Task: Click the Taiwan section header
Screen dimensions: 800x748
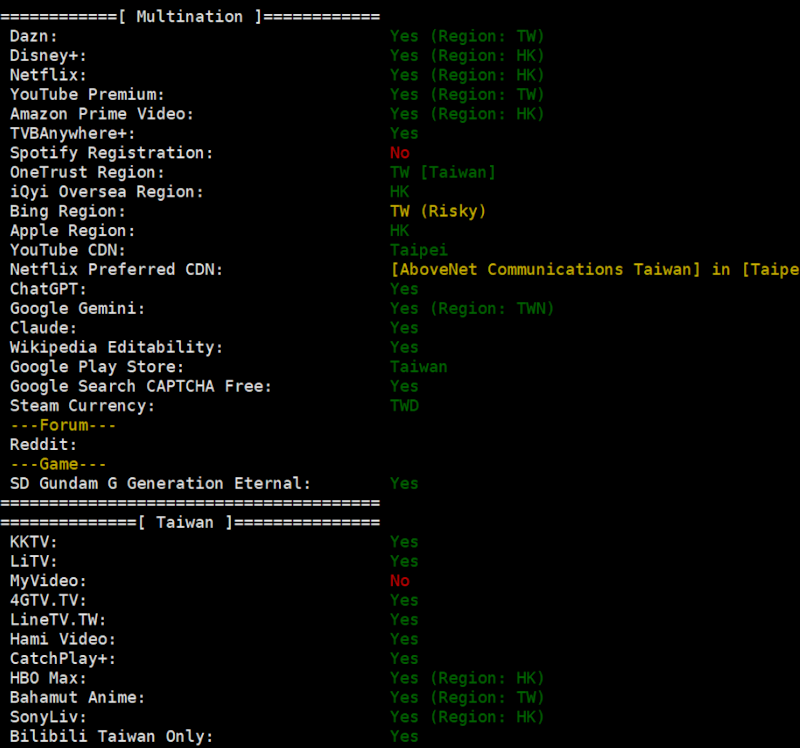Action: pyautogui.click(x=190, y=522)
